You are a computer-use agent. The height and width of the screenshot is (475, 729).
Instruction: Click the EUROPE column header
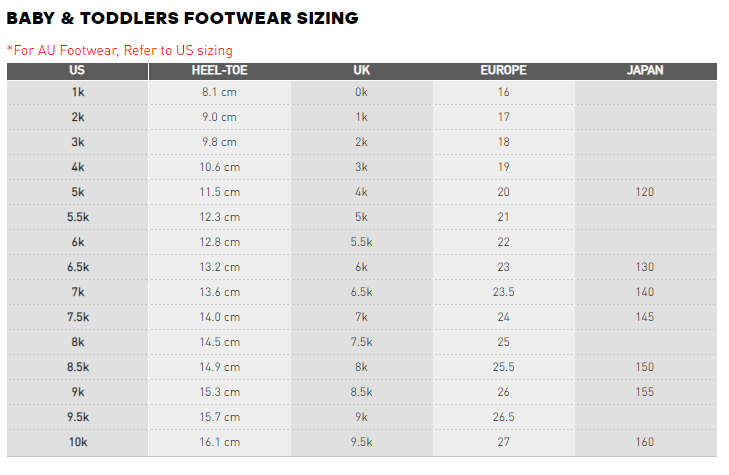pyautogui.click(x=503, y=71)
